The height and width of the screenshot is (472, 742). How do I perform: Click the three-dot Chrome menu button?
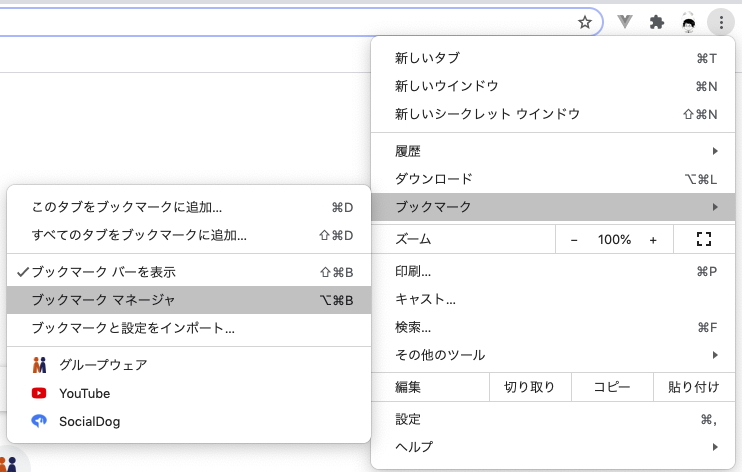coord(721,22)
